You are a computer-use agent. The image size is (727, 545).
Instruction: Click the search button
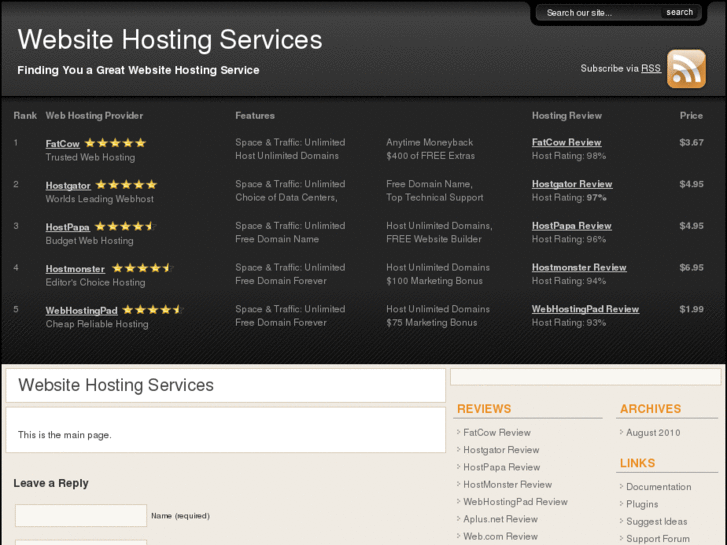point(679,13)
